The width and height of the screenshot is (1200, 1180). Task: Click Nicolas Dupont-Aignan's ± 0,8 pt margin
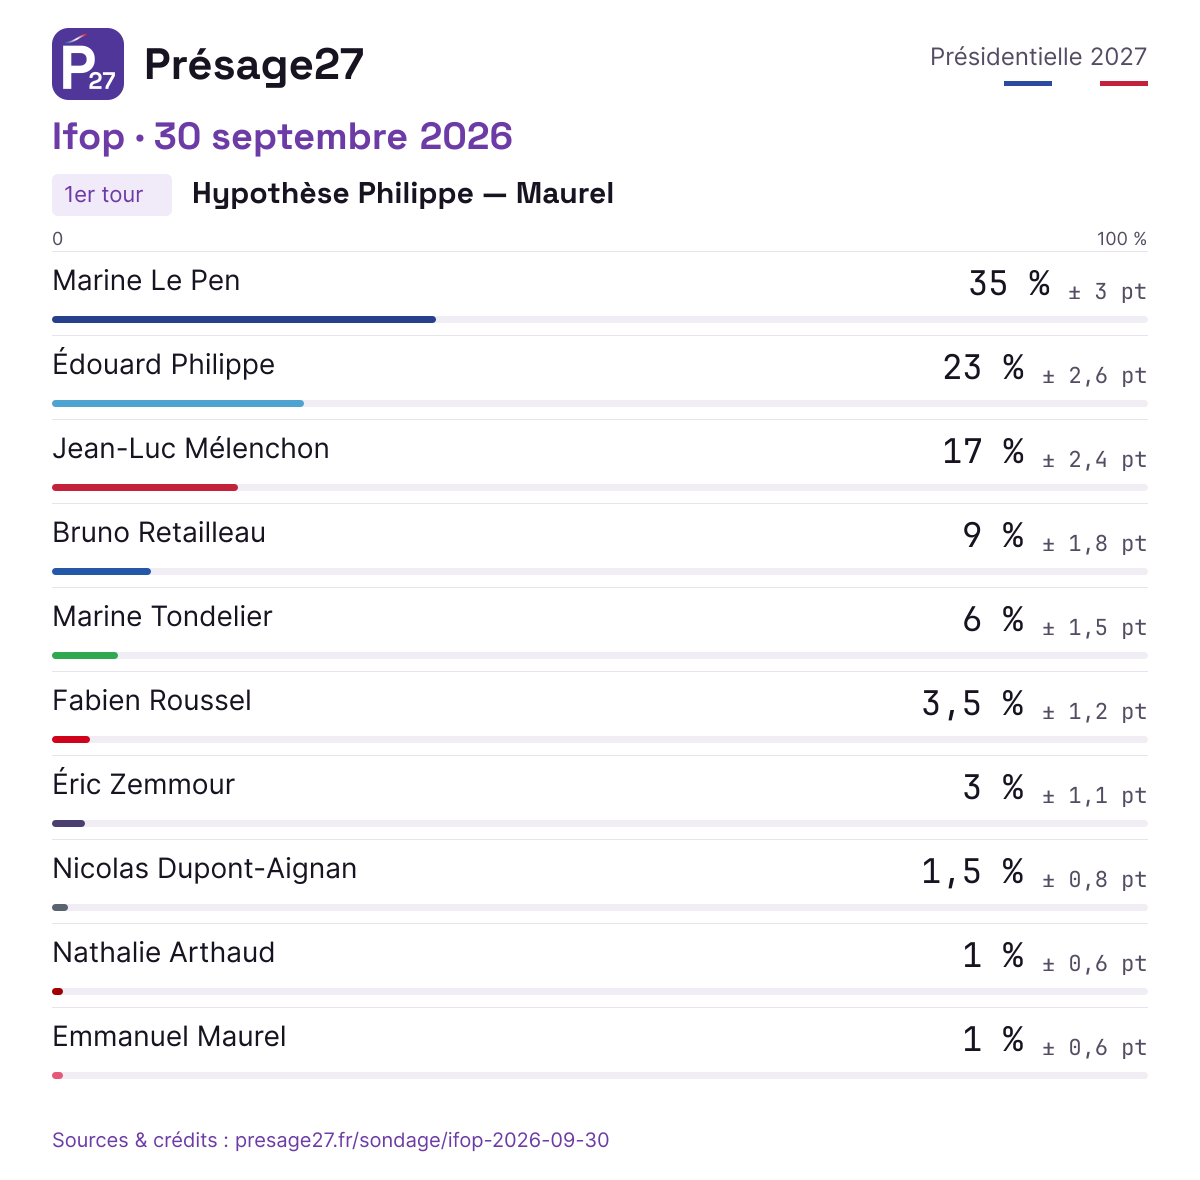[1094, 880]
